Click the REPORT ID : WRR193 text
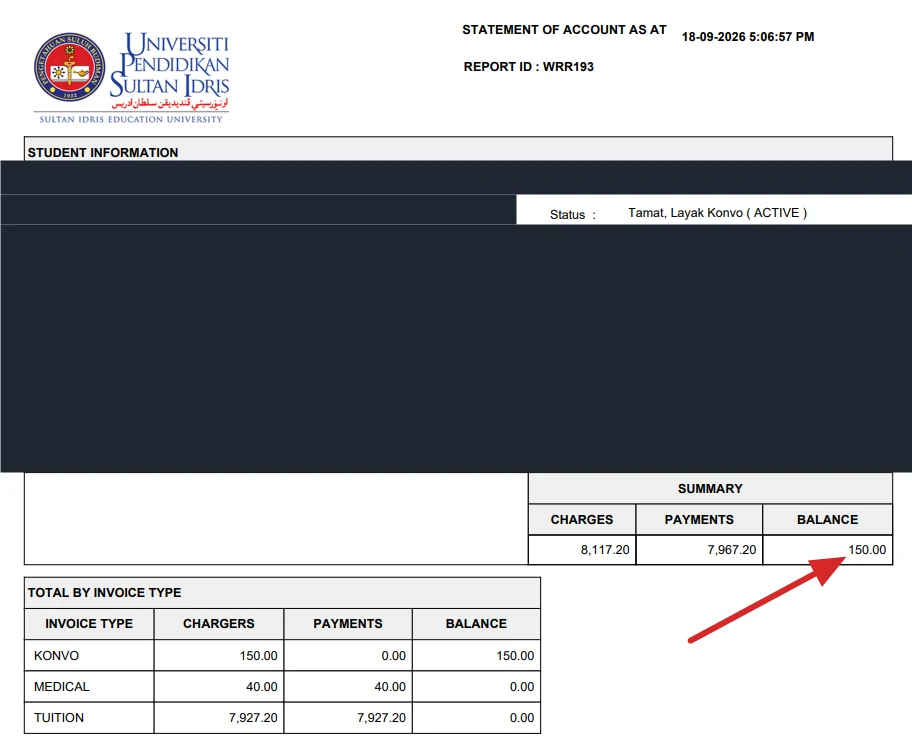 (x=529, y=67)
